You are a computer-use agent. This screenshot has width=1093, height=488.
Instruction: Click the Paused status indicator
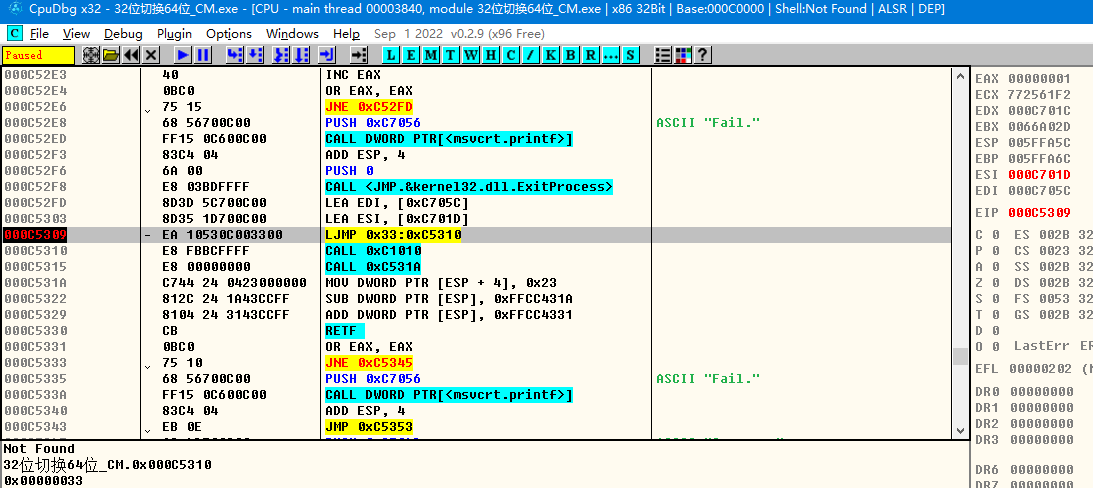click(x=38, y=56)
